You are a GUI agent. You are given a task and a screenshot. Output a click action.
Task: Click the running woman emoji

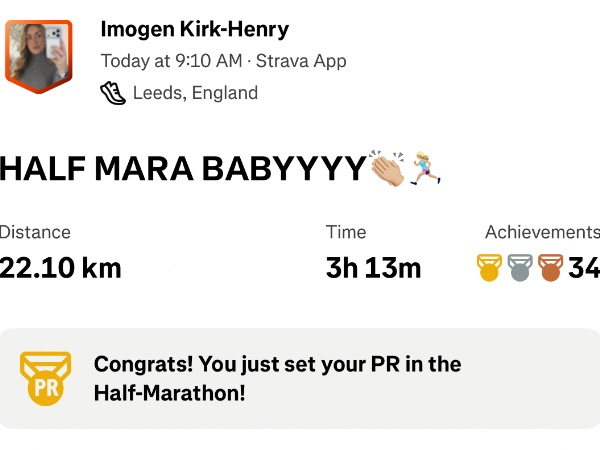tap(427, 167)
